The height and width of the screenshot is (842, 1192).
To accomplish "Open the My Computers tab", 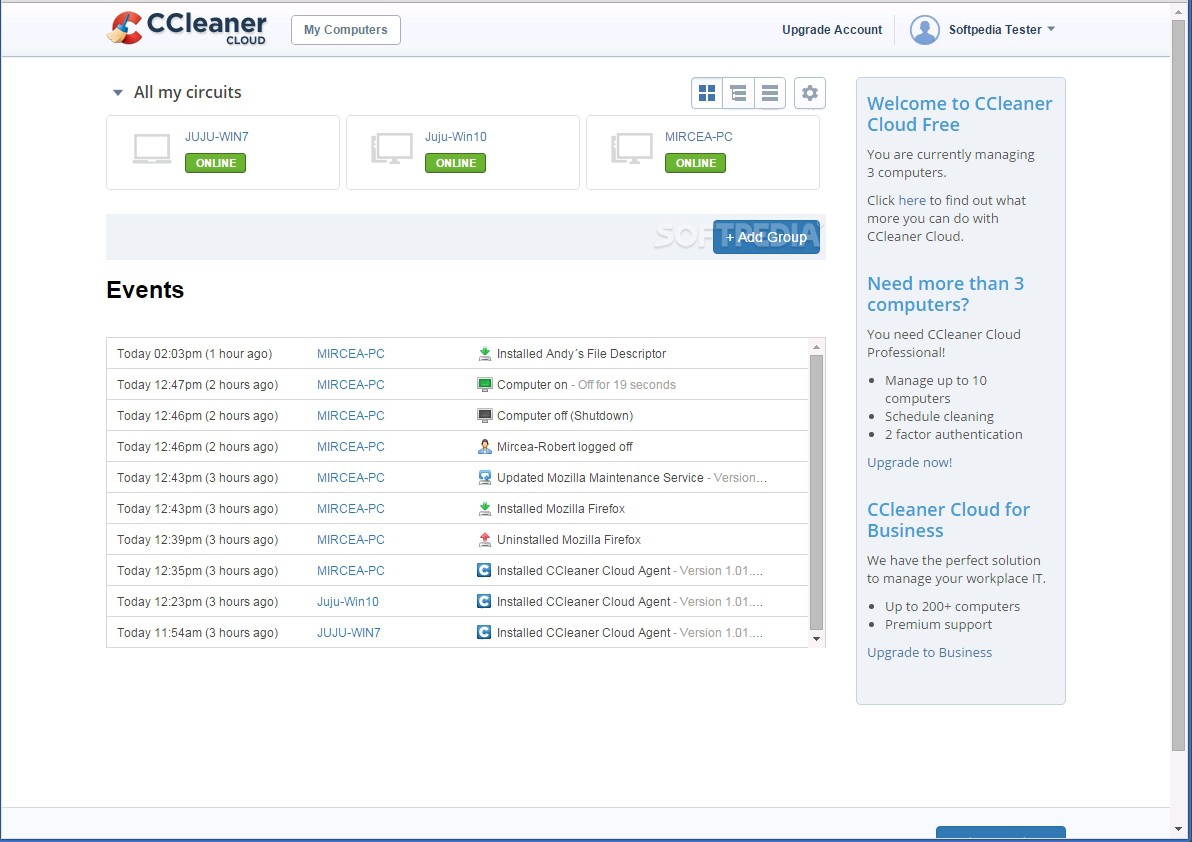I will coord(346,30).
